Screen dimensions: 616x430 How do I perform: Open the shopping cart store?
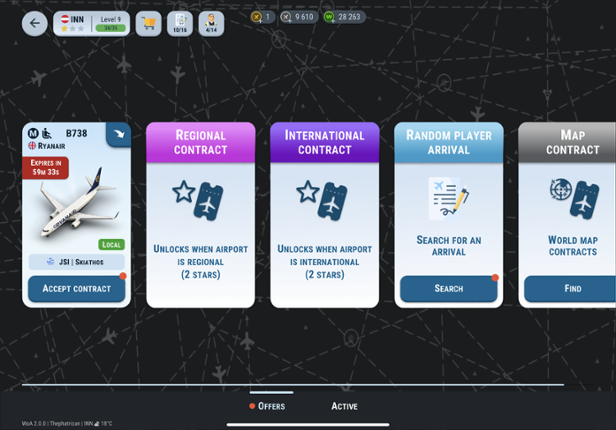click(148, 23)
